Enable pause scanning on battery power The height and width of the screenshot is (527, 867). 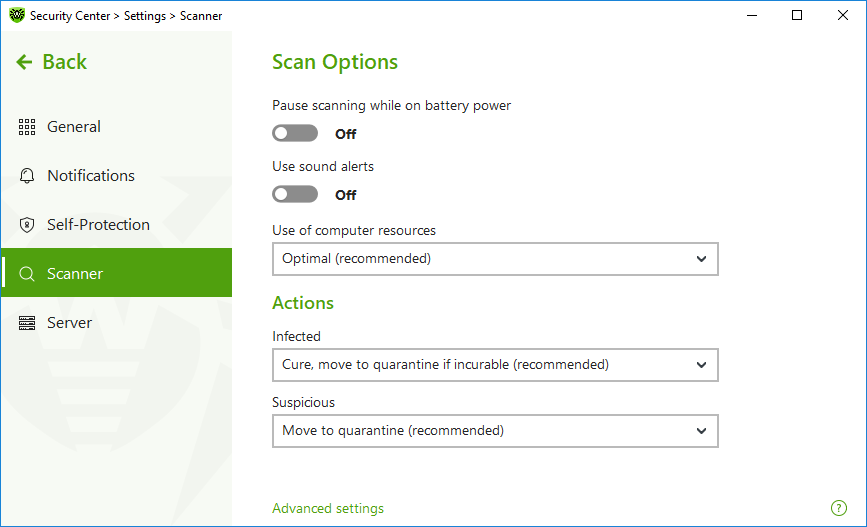click(295, 133)
